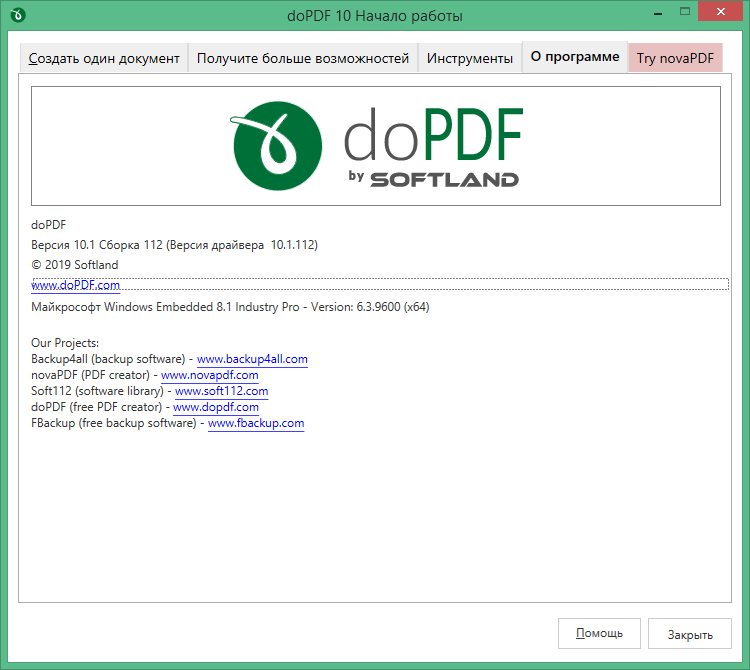The height and width of the screenshot is (670, 750).
Task: Click the doPDF icon in the title bar
Action: (18, 15)
